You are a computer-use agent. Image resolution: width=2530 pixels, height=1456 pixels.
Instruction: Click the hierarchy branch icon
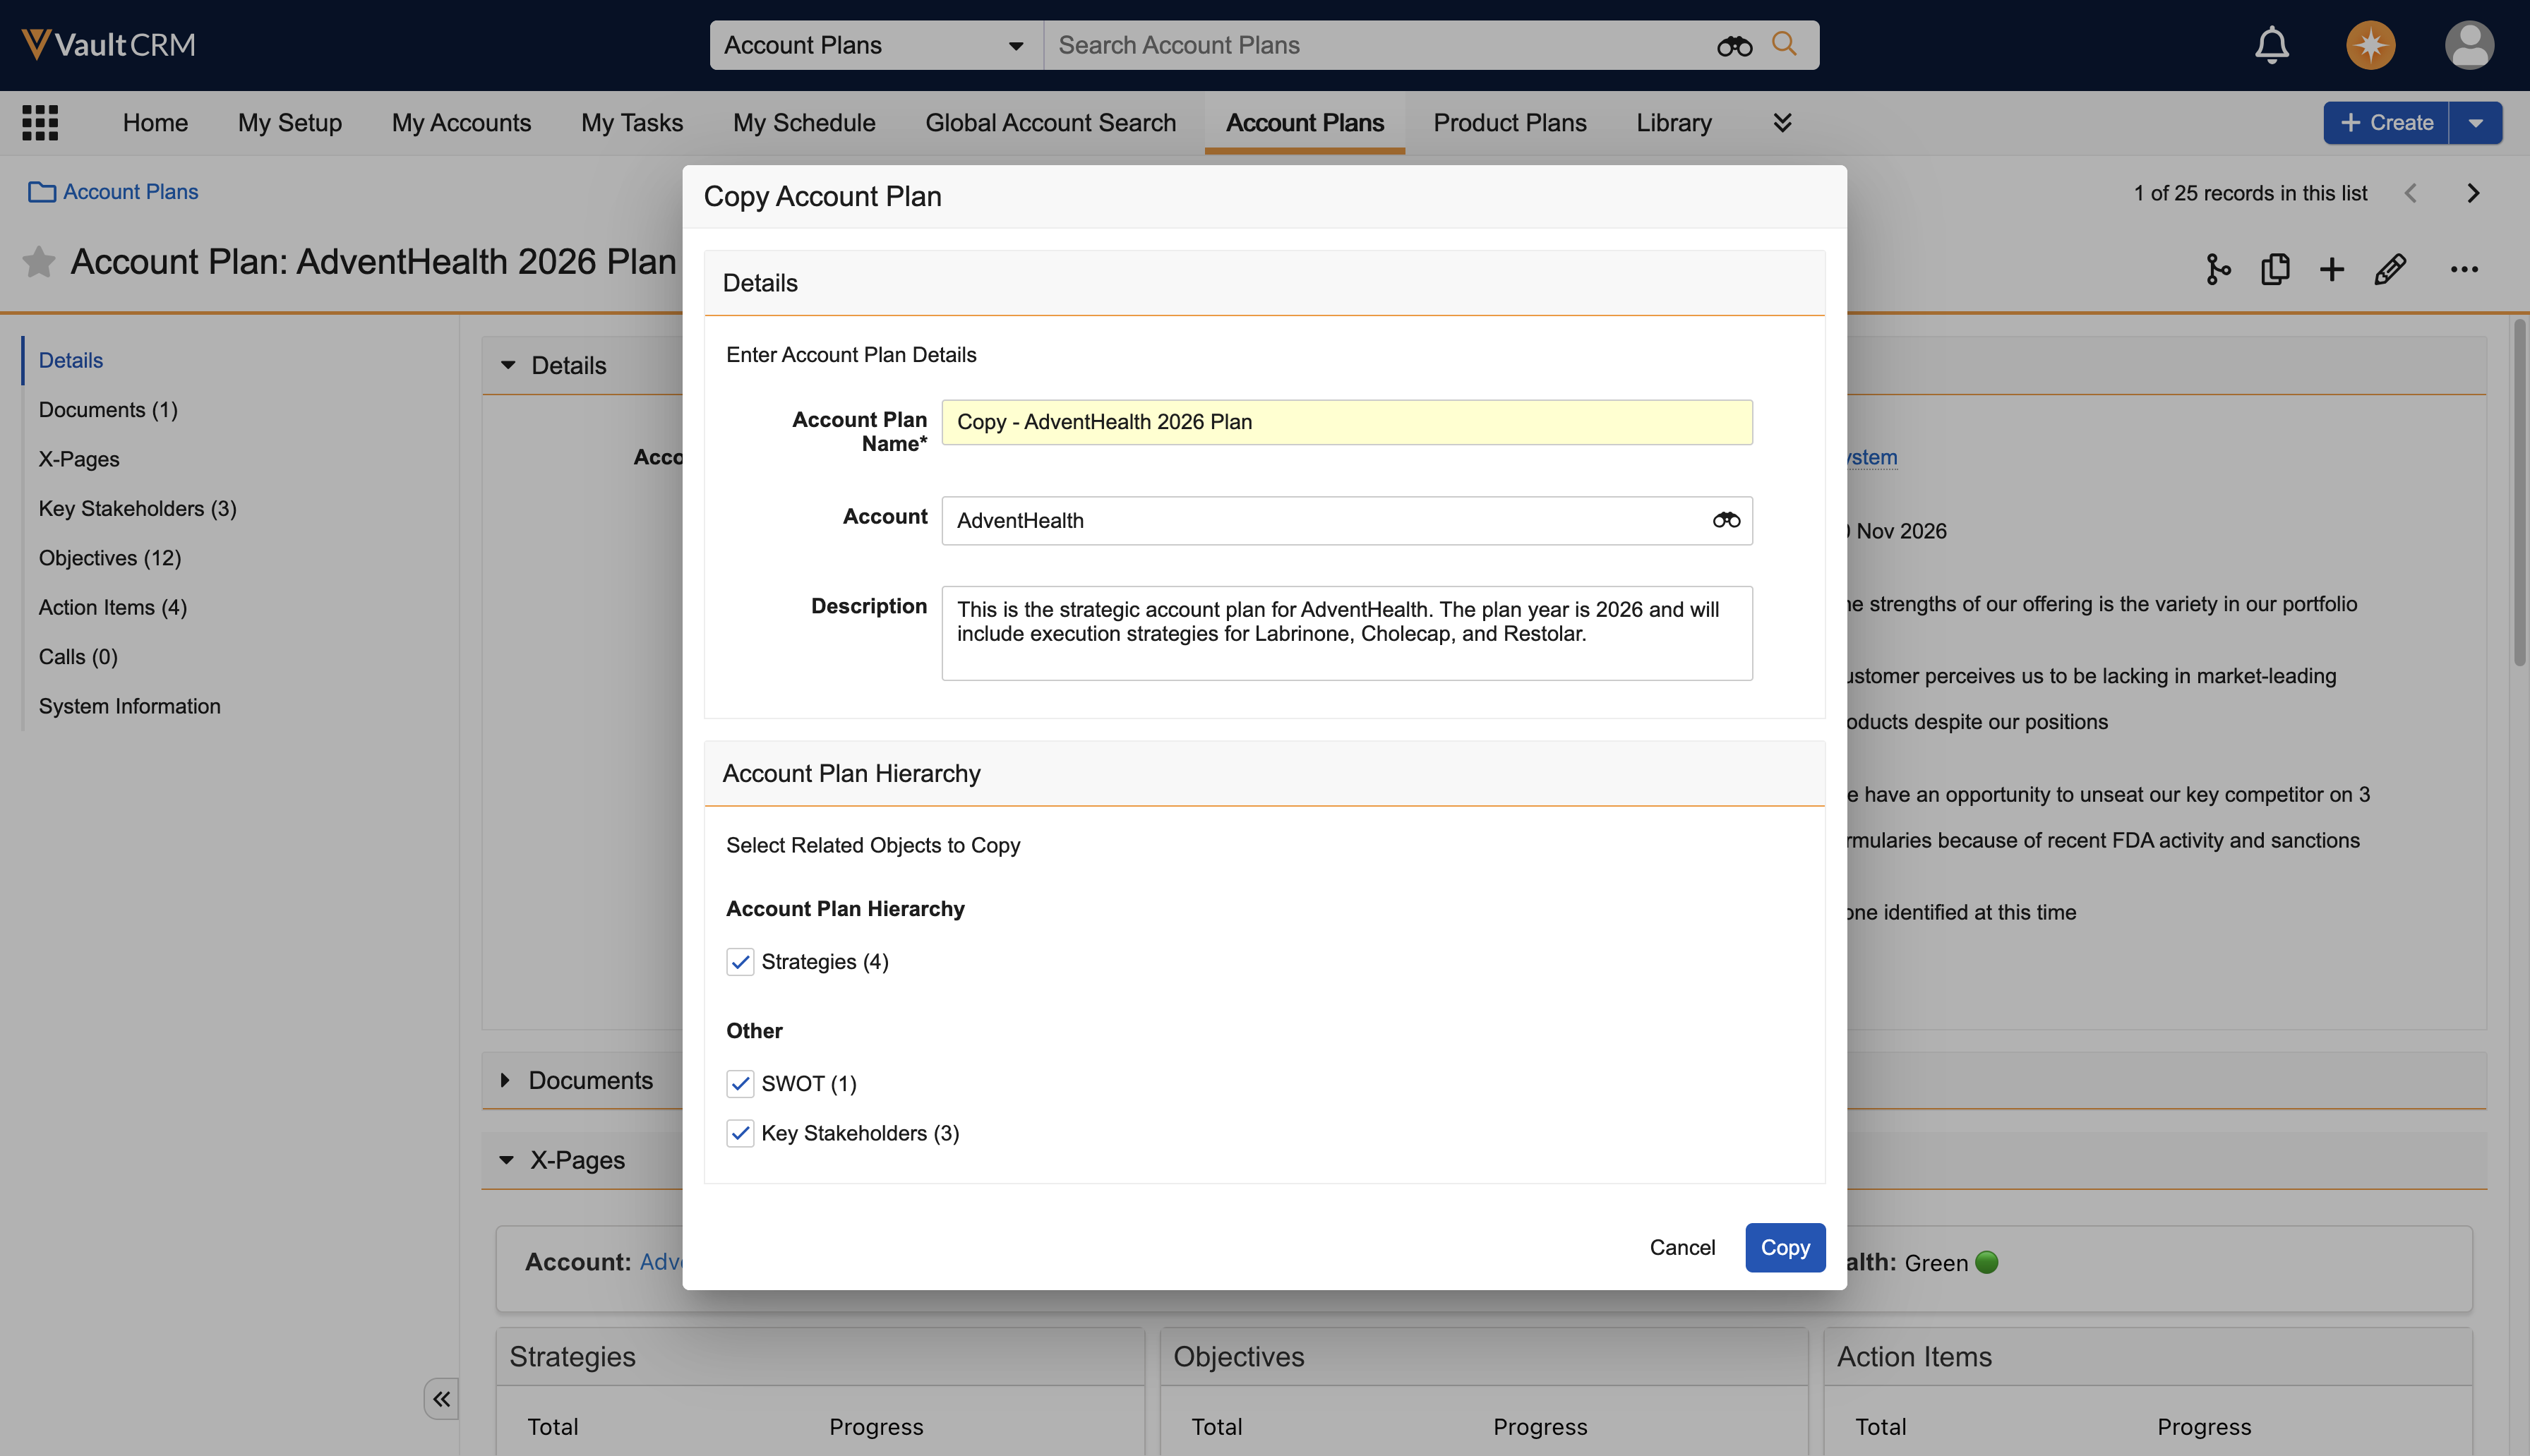pos(2217,269)
